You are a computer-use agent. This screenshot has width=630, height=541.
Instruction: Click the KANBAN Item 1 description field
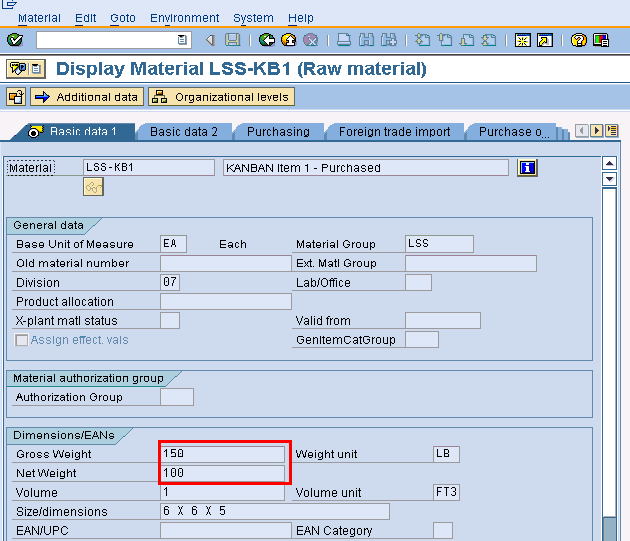click(366, 167)
